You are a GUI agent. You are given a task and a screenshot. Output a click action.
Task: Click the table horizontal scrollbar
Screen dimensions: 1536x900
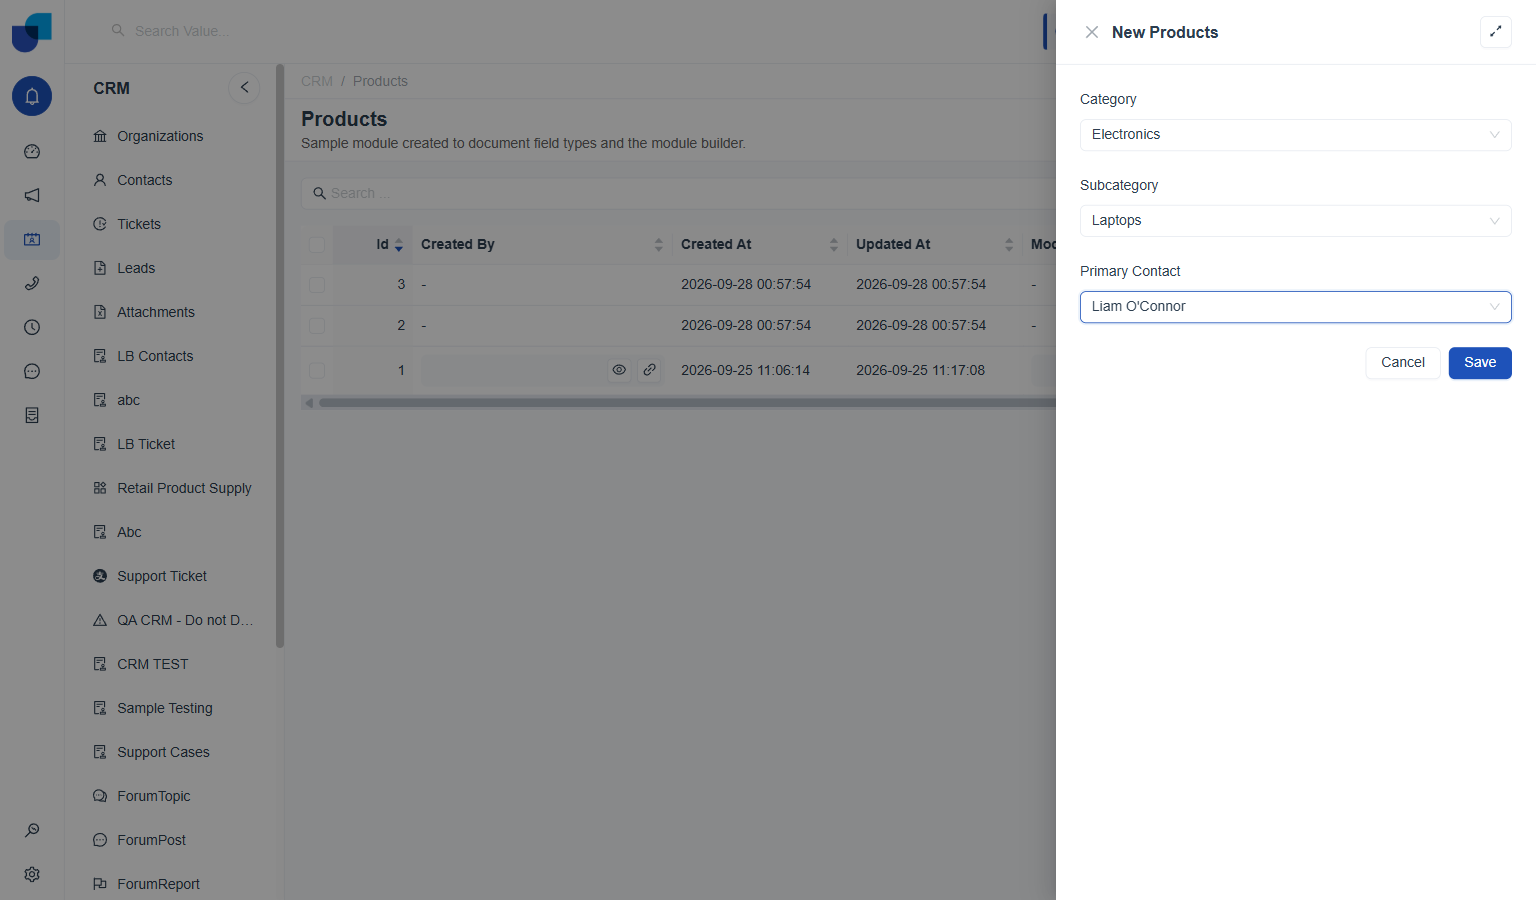687,403
